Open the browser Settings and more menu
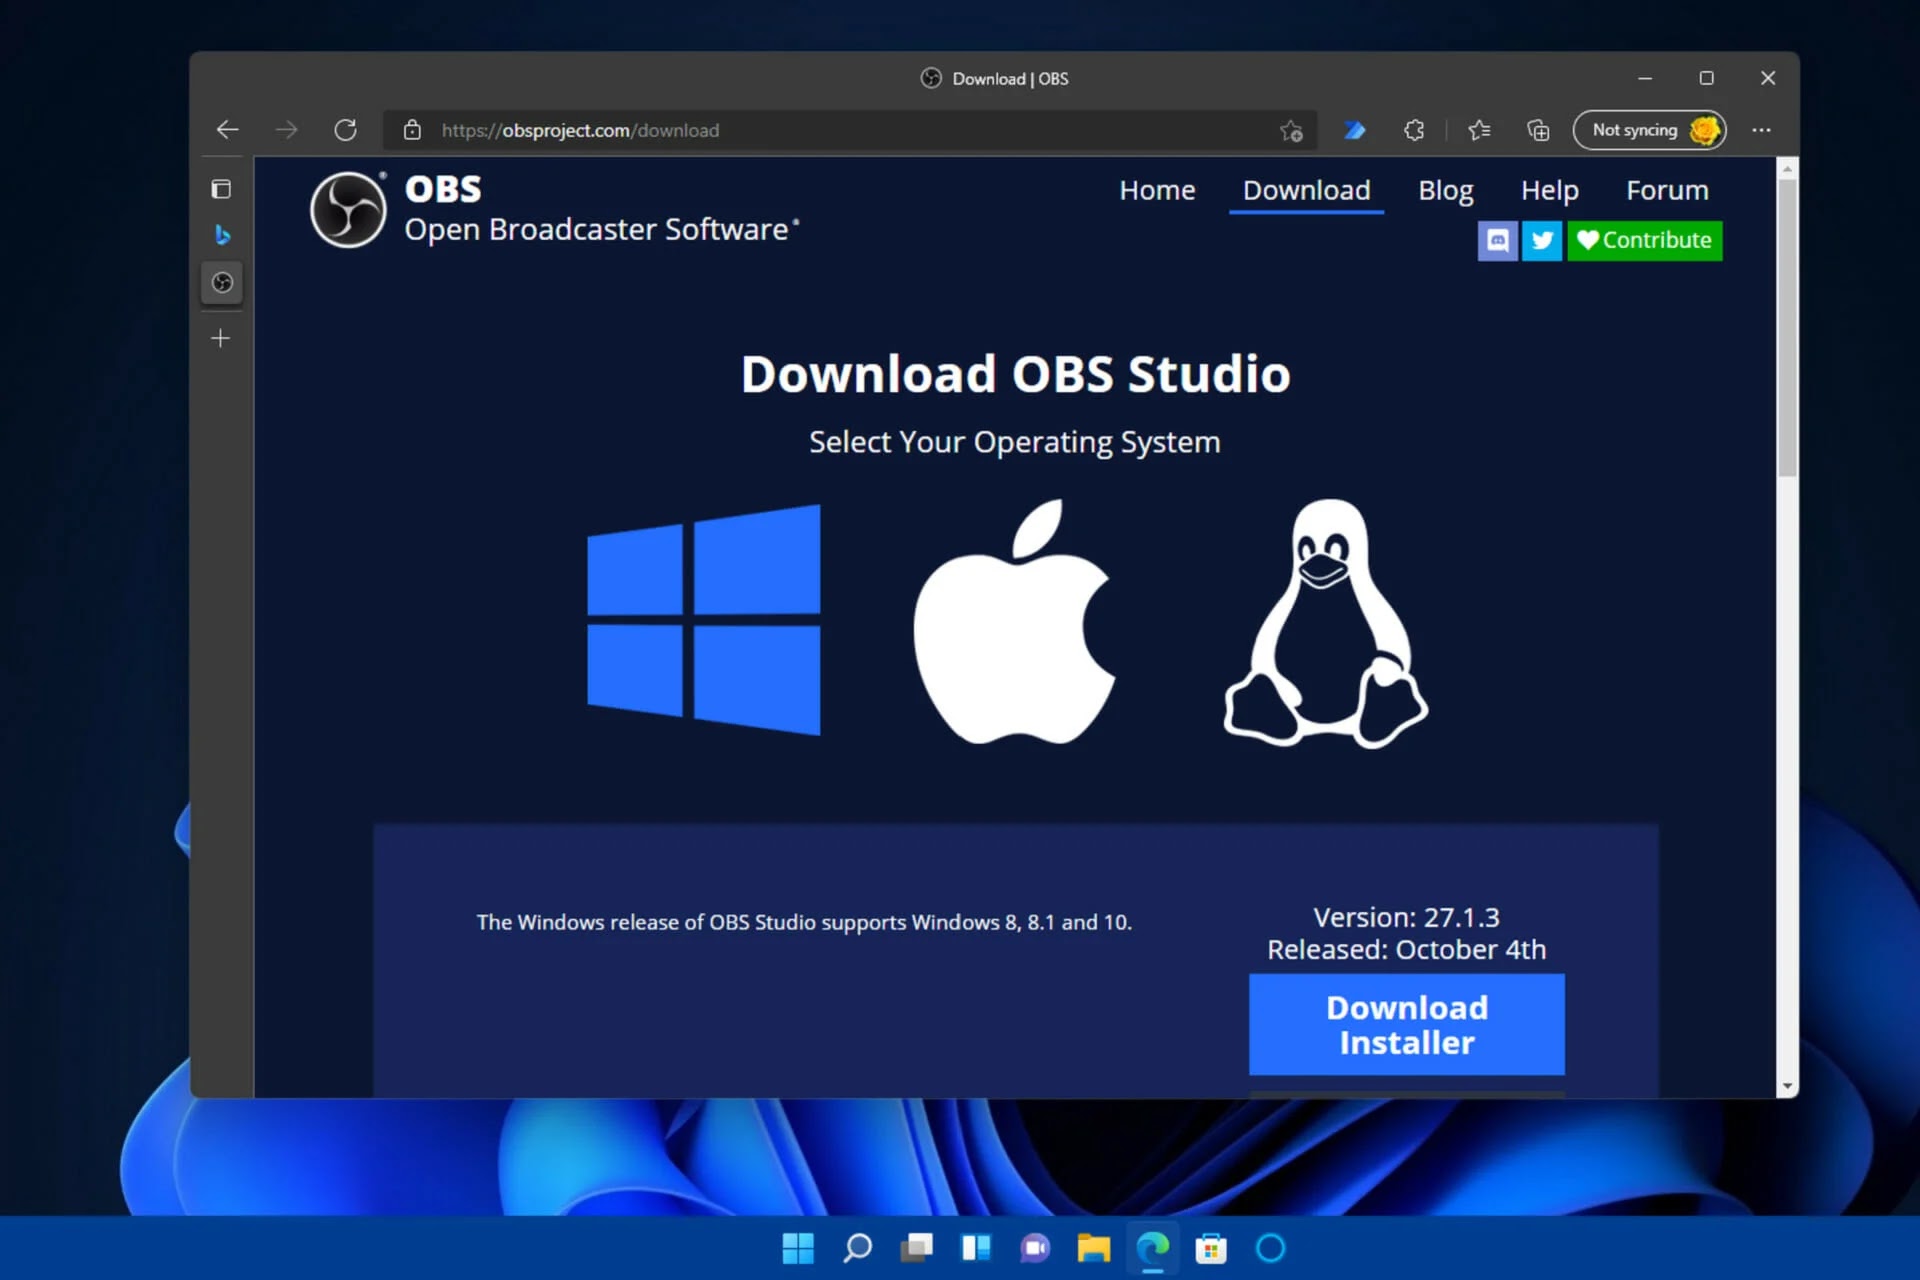Image resolution: width=1920 pixels, height=1280 pixels. [1761, 130]
